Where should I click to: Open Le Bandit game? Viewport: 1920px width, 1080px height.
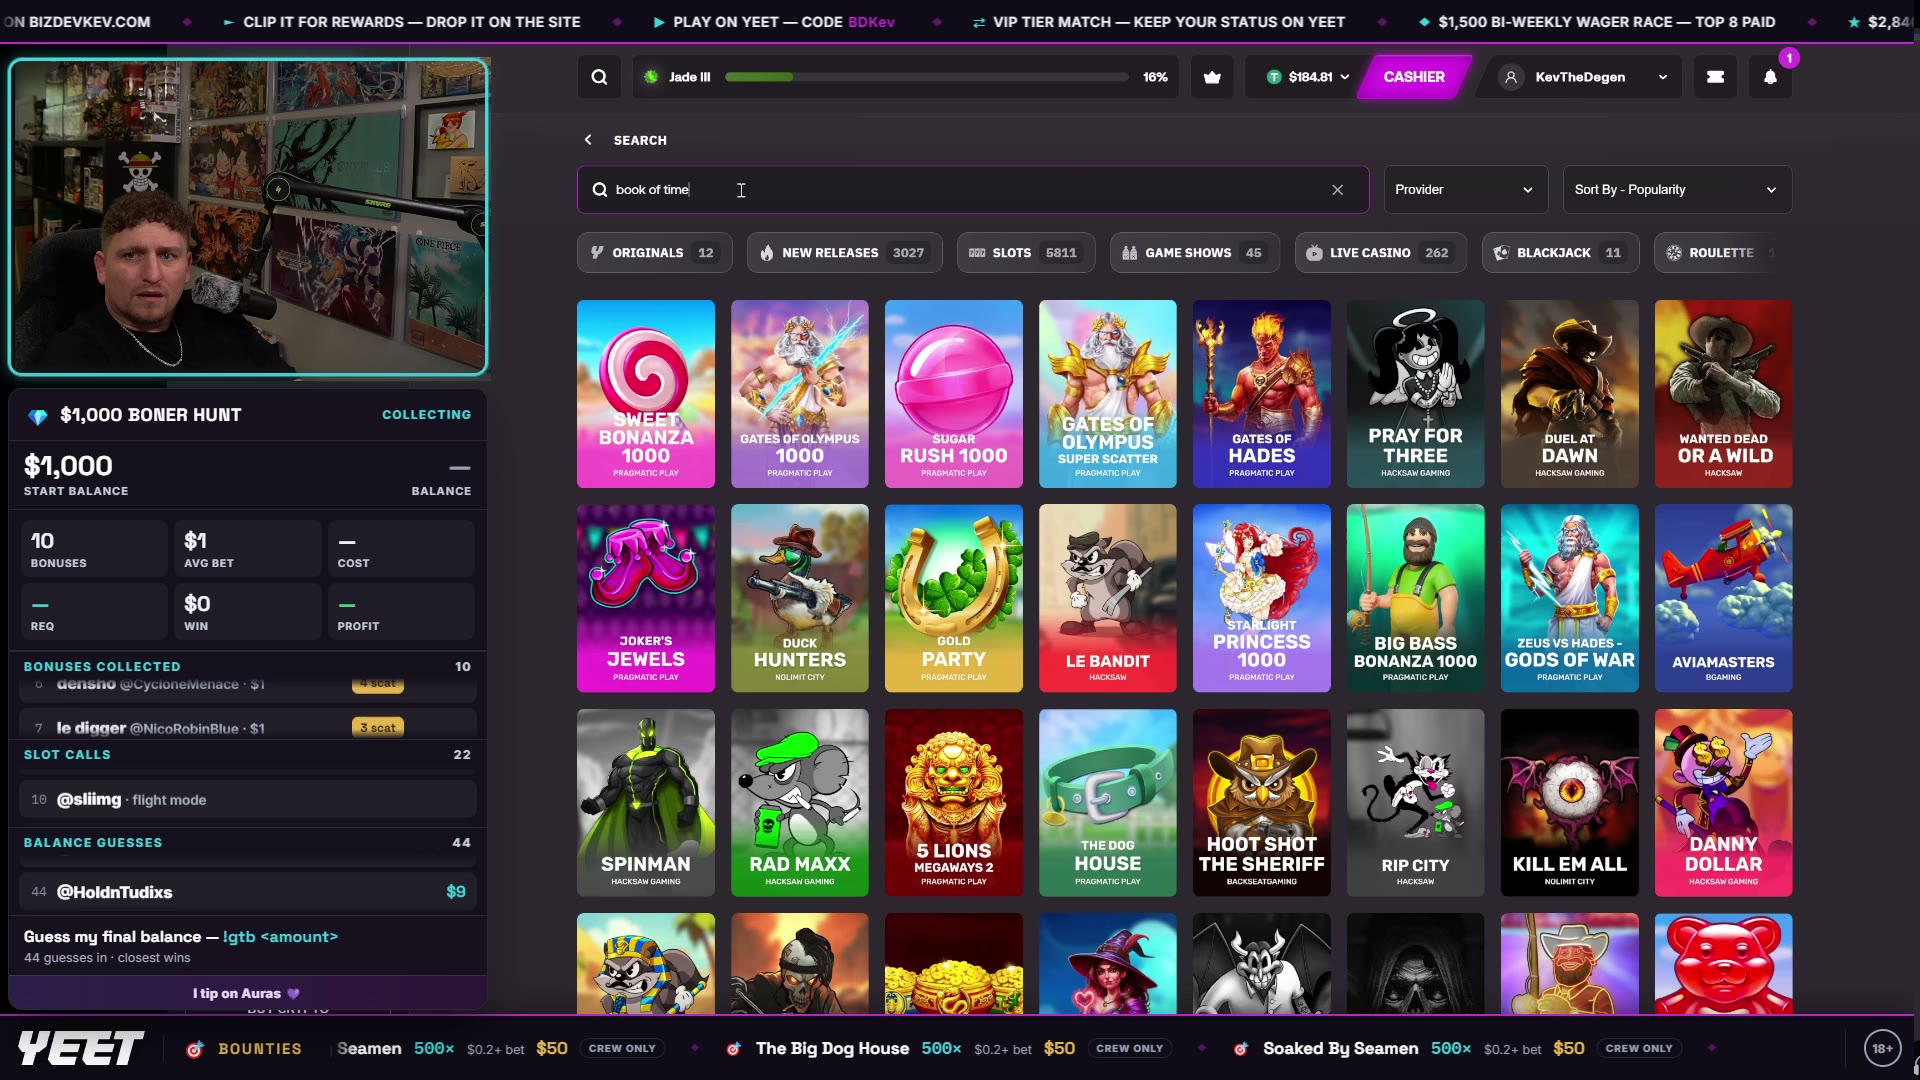pos(1108,598)
